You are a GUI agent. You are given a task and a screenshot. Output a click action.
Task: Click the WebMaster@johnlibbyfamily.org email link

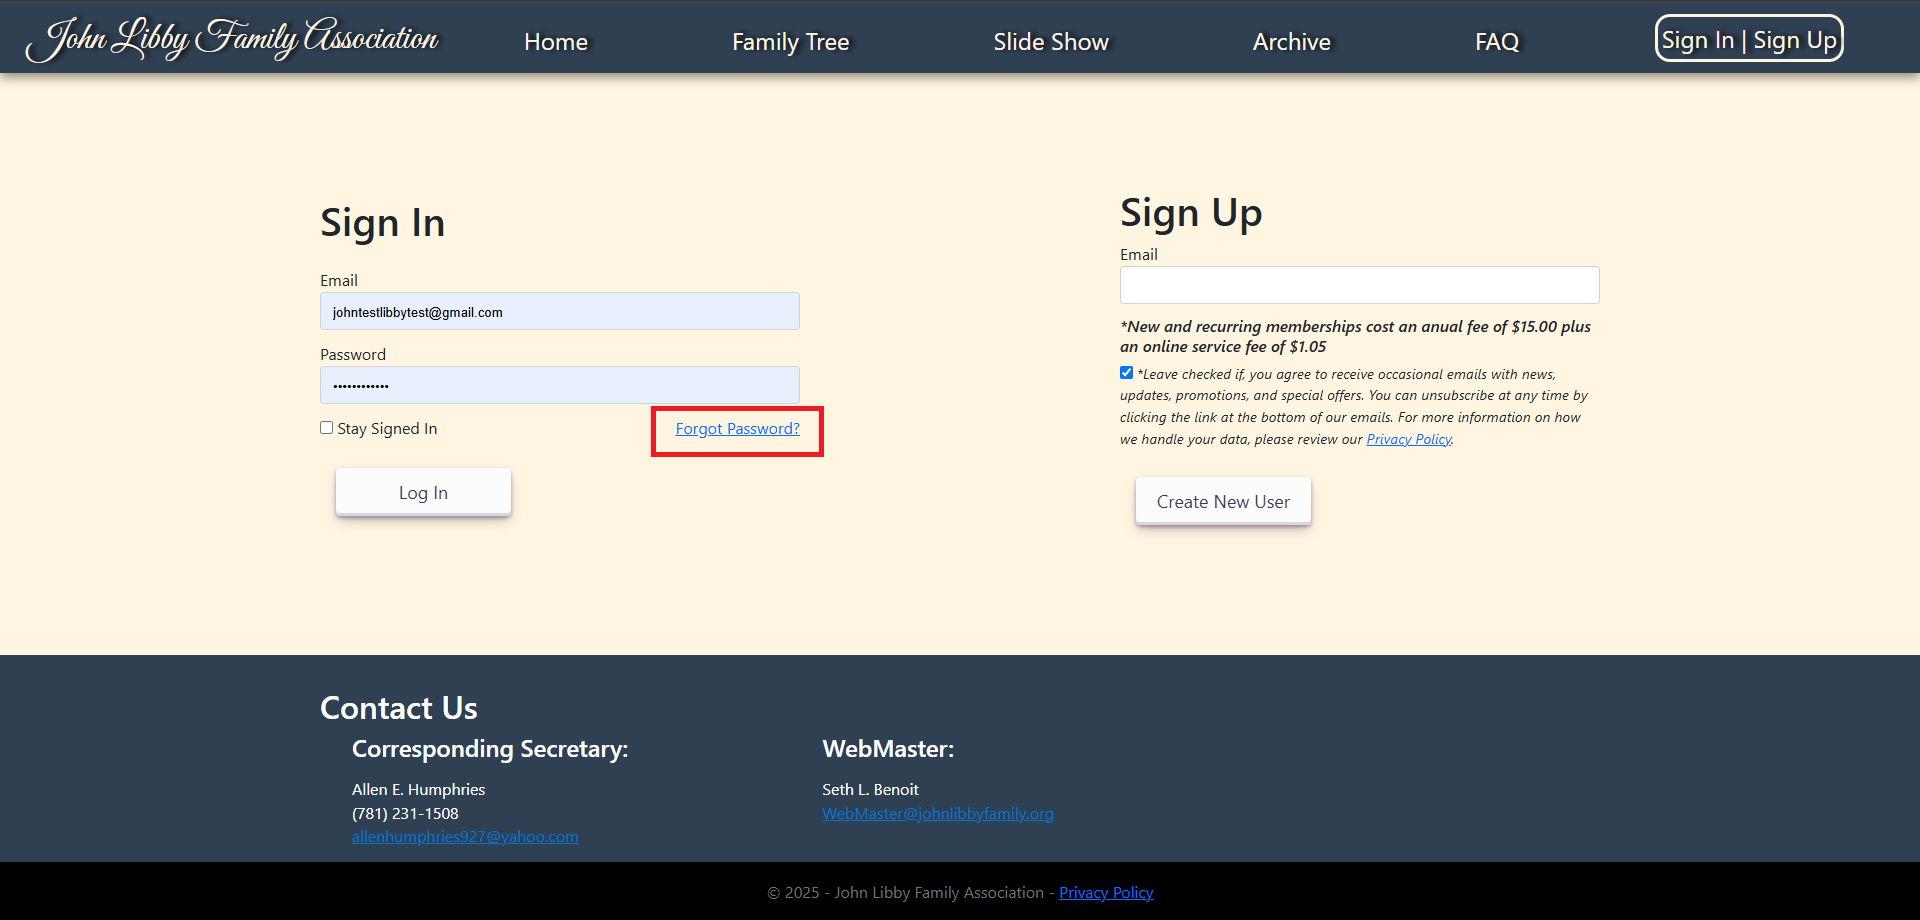coord(938,814)
